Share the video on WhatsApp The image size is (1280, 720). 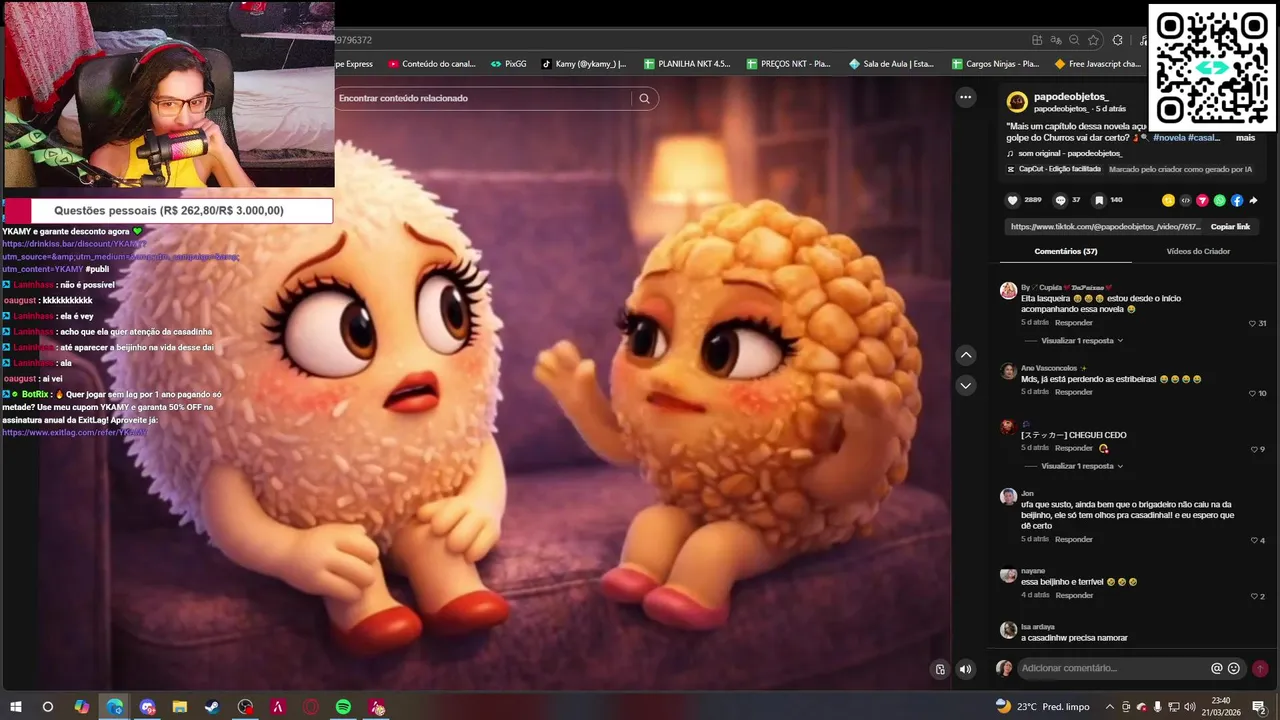1220,200
